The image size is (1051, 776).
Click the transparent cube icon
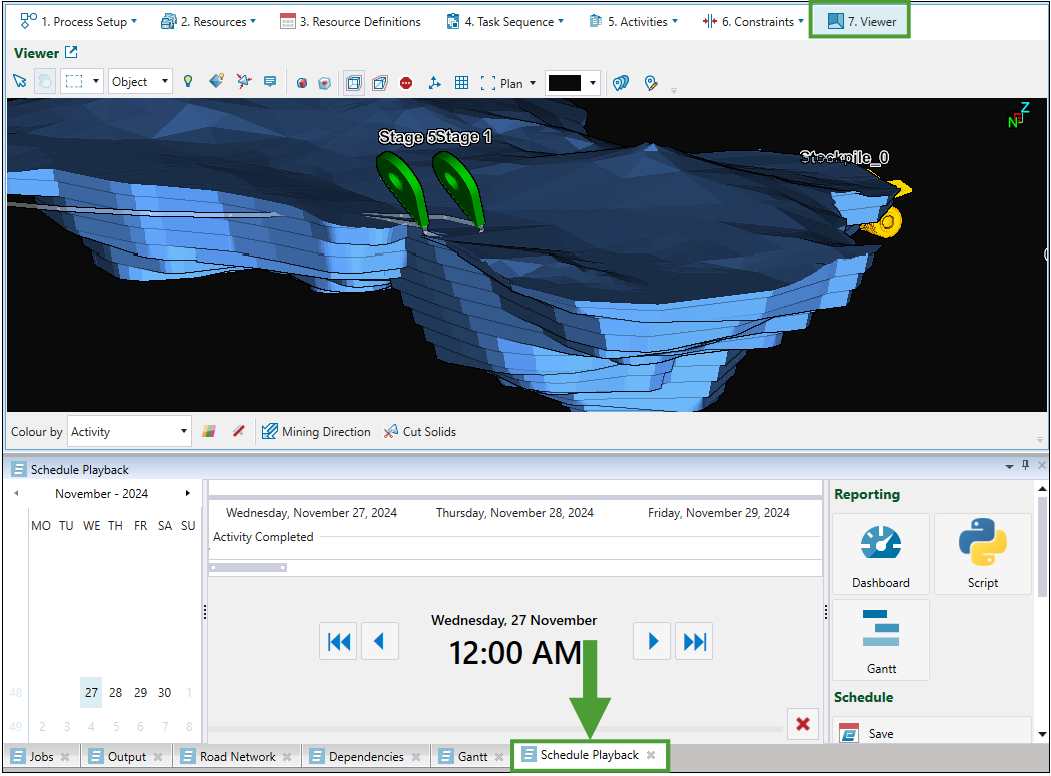324,83
